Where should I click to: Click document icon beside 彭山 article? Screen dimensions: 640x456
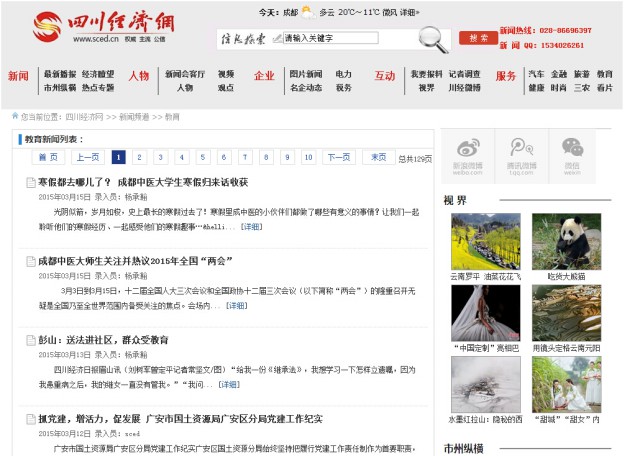coord(31,340)
